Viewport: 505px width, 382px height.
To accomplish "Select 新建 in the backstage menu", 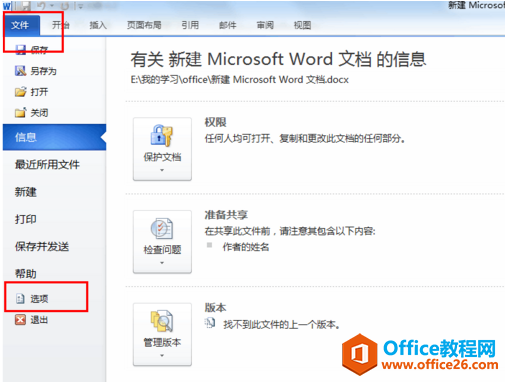I will [26, 192].
